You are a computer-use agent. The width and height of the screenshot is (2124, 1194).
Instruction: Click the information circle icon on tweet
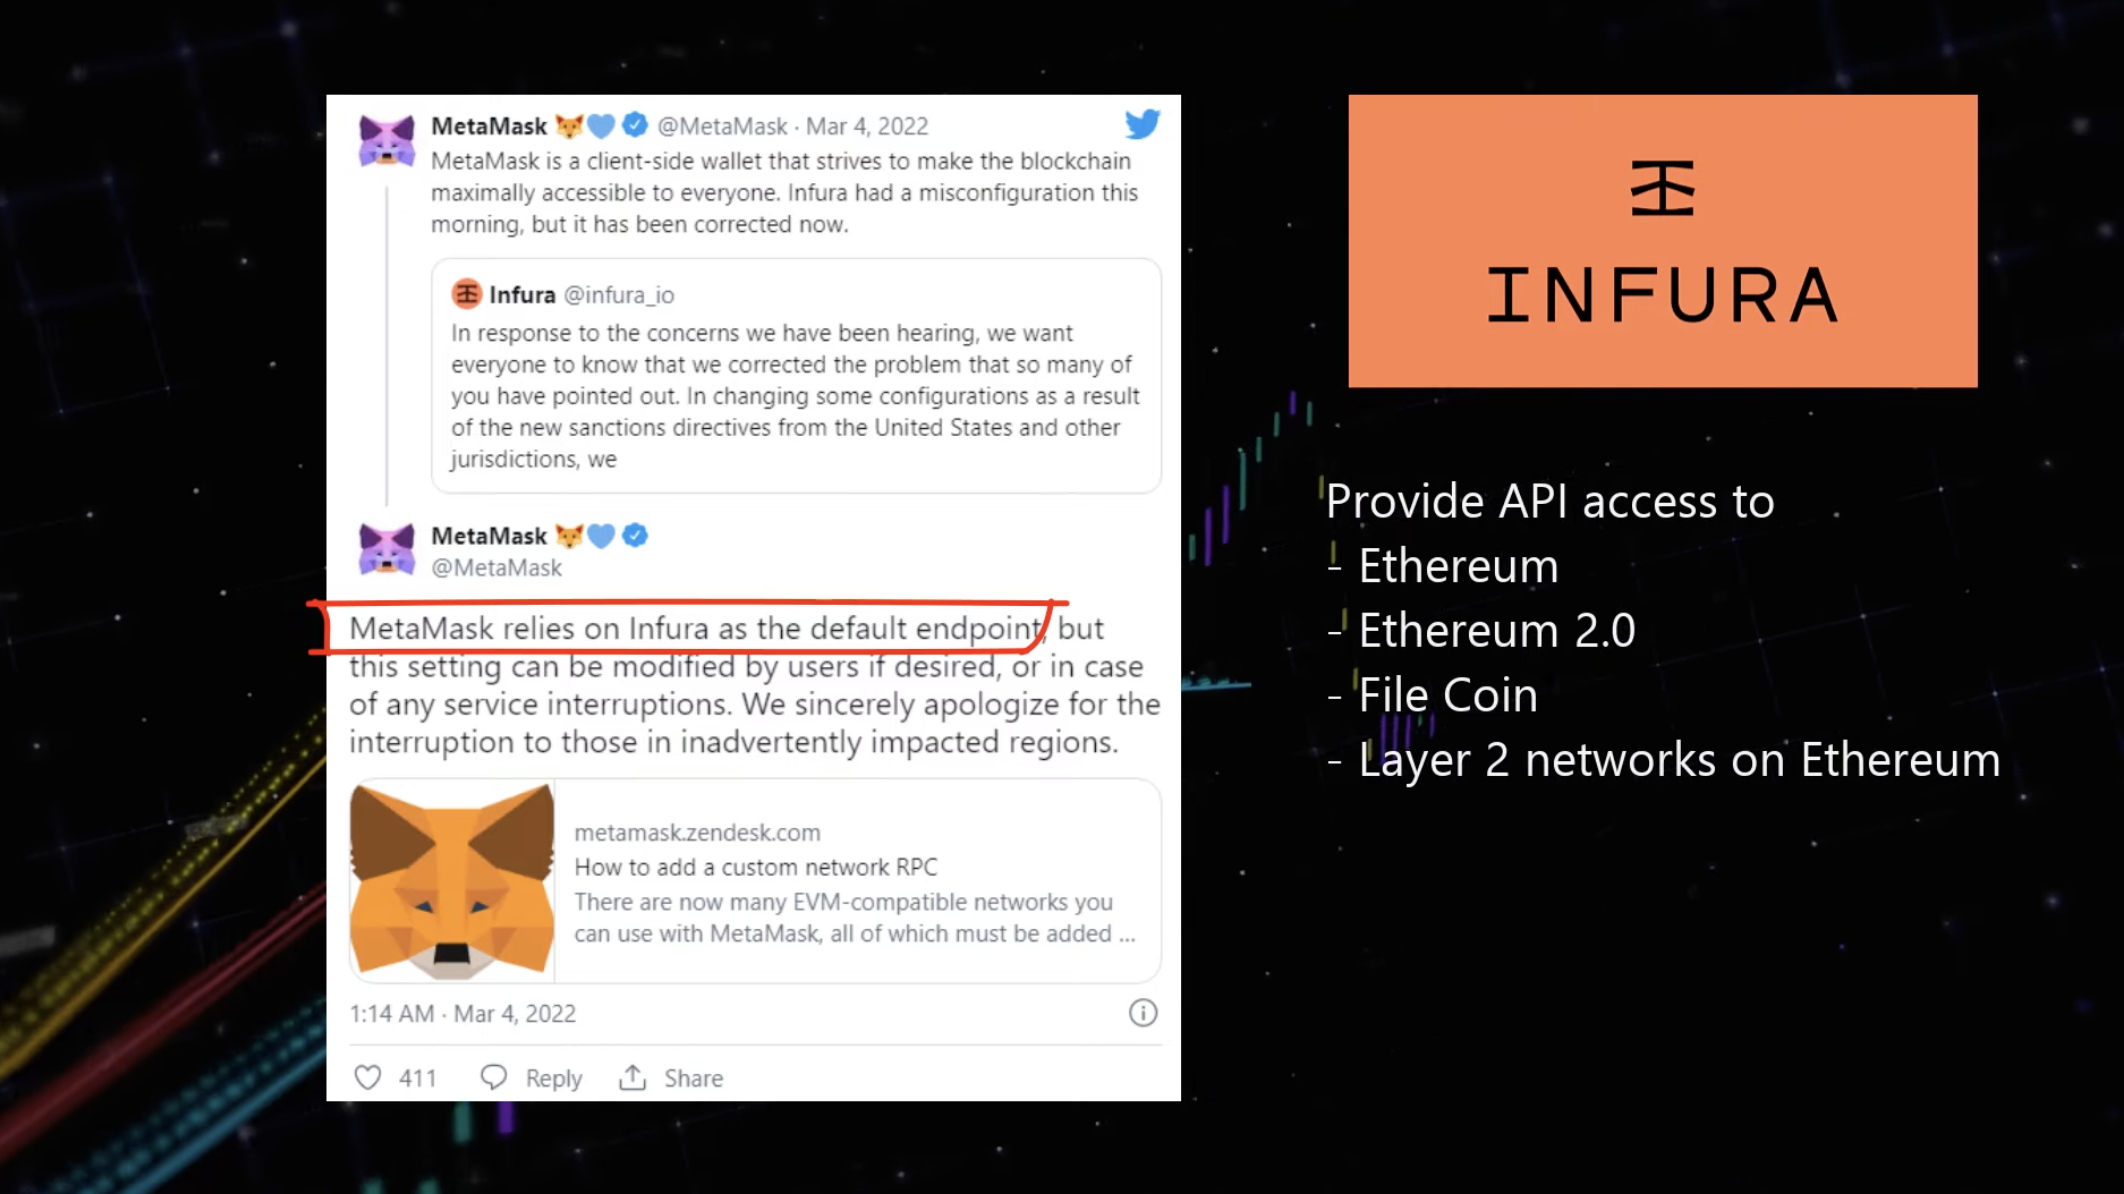tap(1142, 1013)
